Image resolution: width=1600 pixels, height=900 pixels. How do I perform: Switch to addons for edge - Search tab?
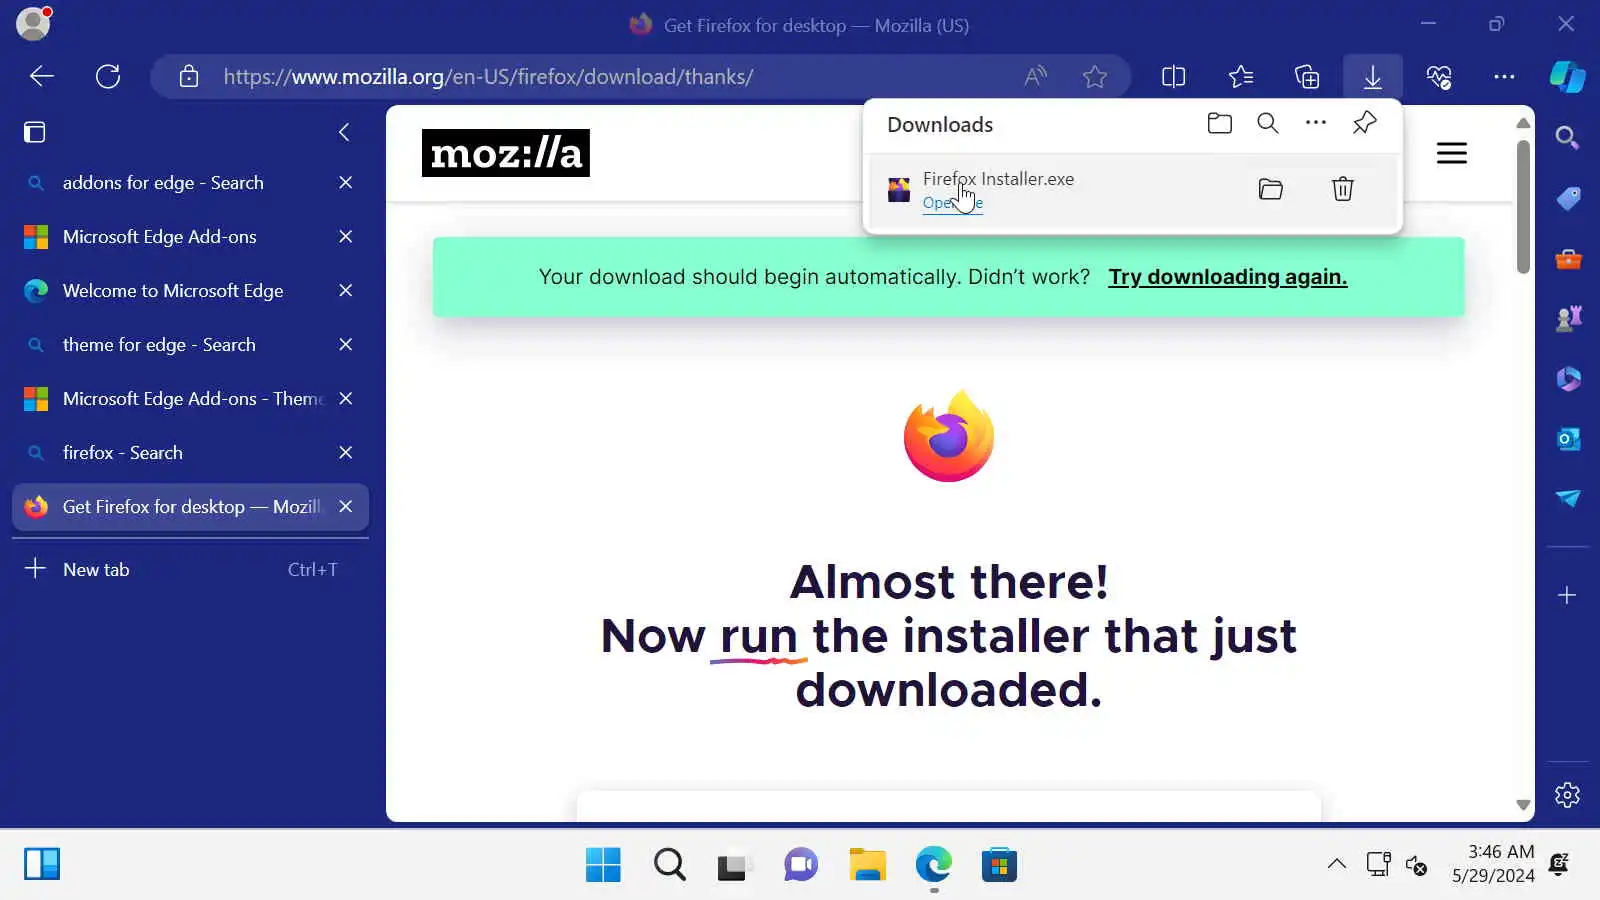(x=190, y=183)
